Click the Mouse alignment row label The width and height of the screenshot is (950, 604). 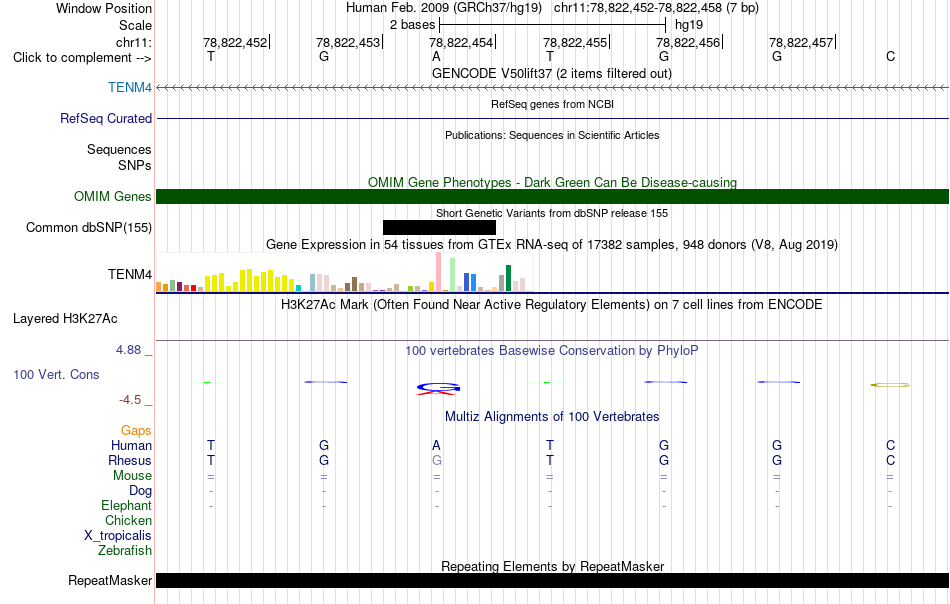point(132,476)
